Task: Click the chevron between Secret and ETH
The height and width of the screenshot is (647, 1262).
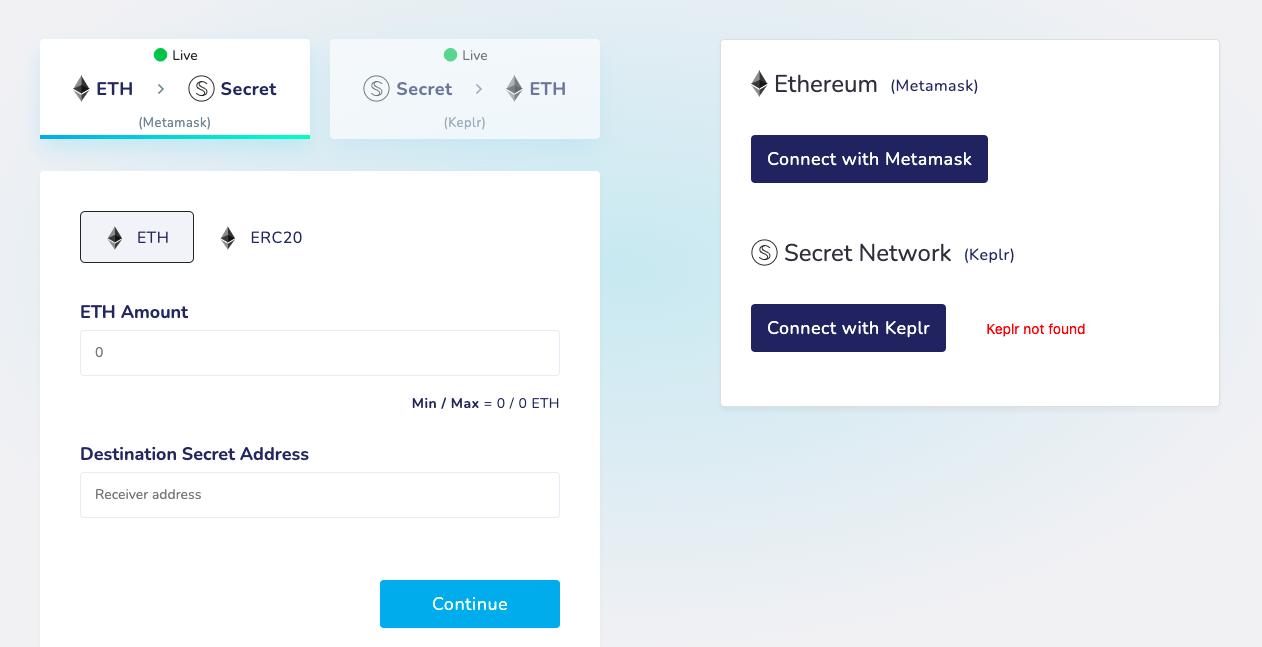Action: click(479, 89)
